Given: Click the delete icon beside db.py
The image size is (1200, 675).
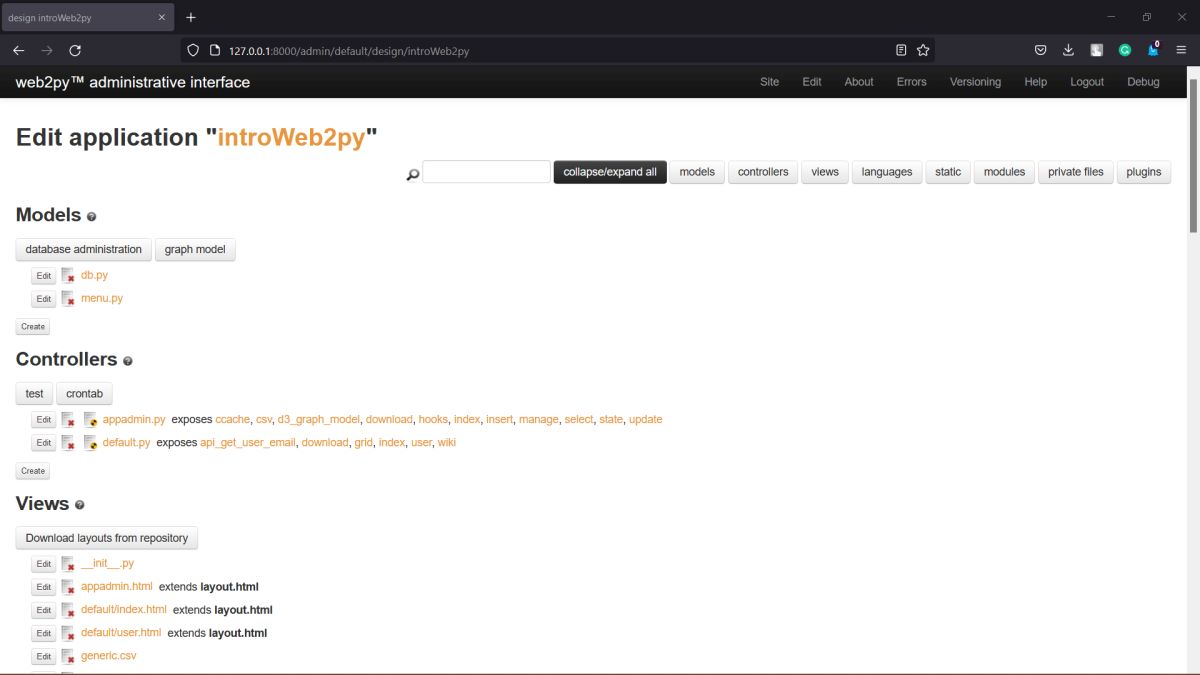Looking at the screenshot, I should [68, 275].
